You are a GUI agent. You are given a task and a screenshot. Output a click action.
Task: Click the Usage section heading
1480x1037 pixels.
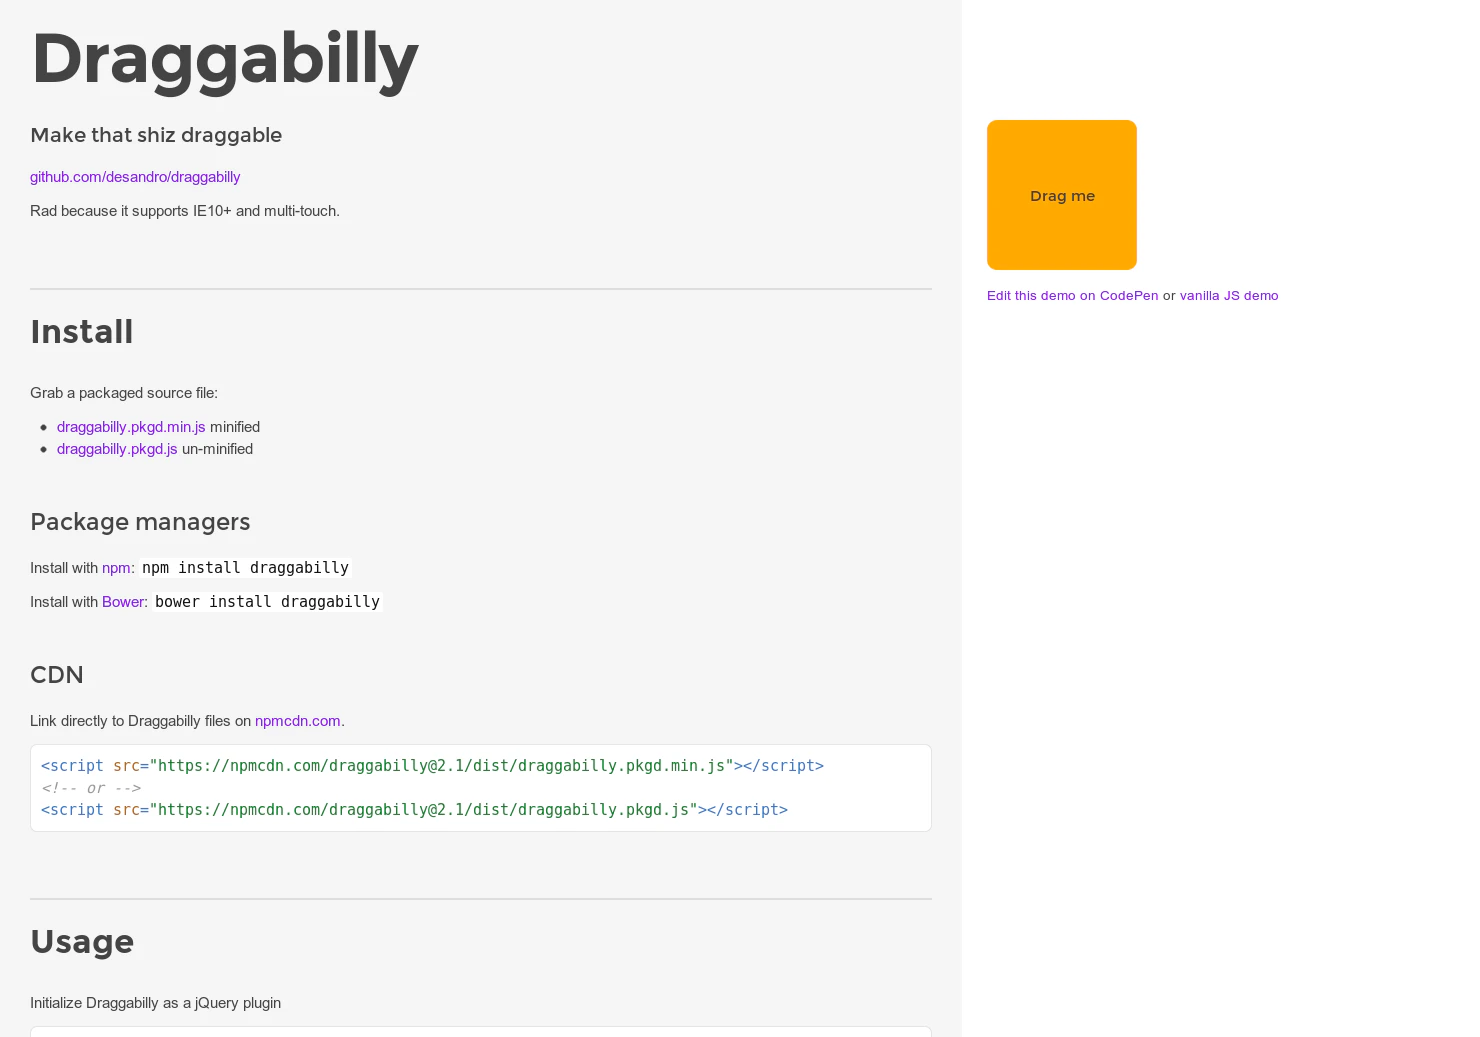[82, 942]
